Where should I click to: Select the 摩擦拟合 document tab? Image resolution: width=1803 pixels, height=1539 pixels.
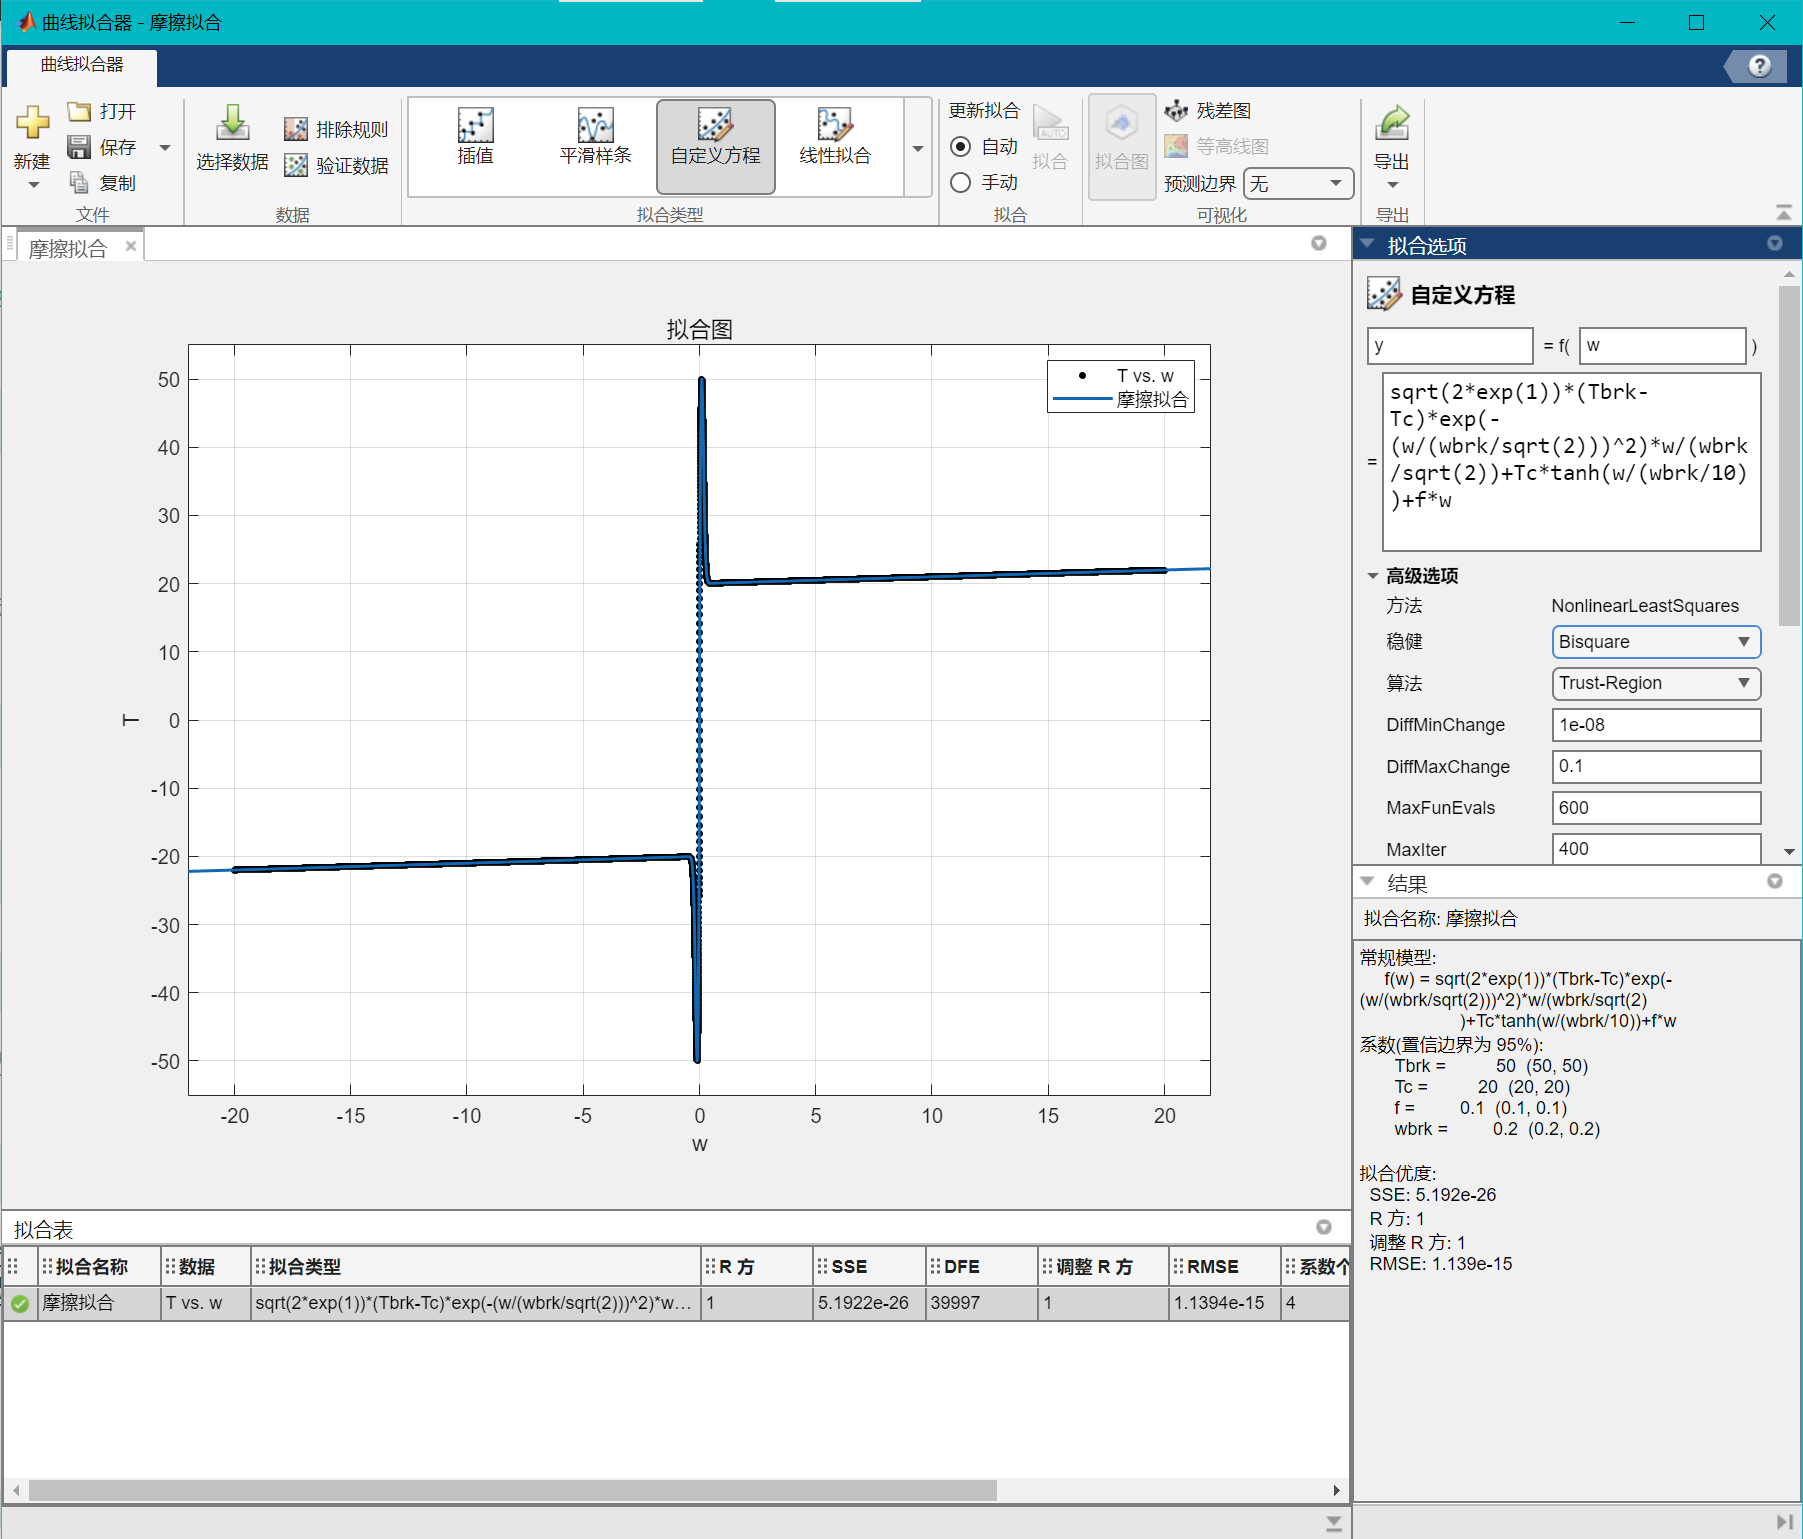click(68, 248)
